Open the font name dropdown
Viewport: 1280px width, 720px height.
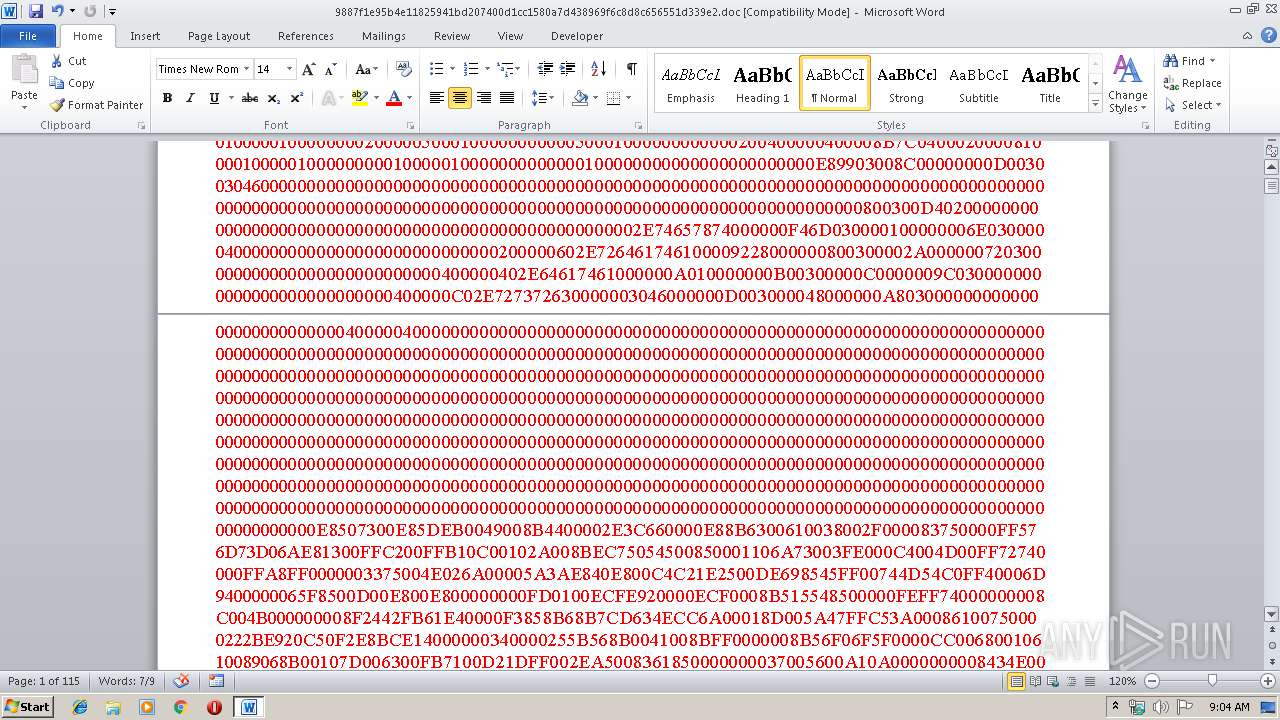(246, 69)
